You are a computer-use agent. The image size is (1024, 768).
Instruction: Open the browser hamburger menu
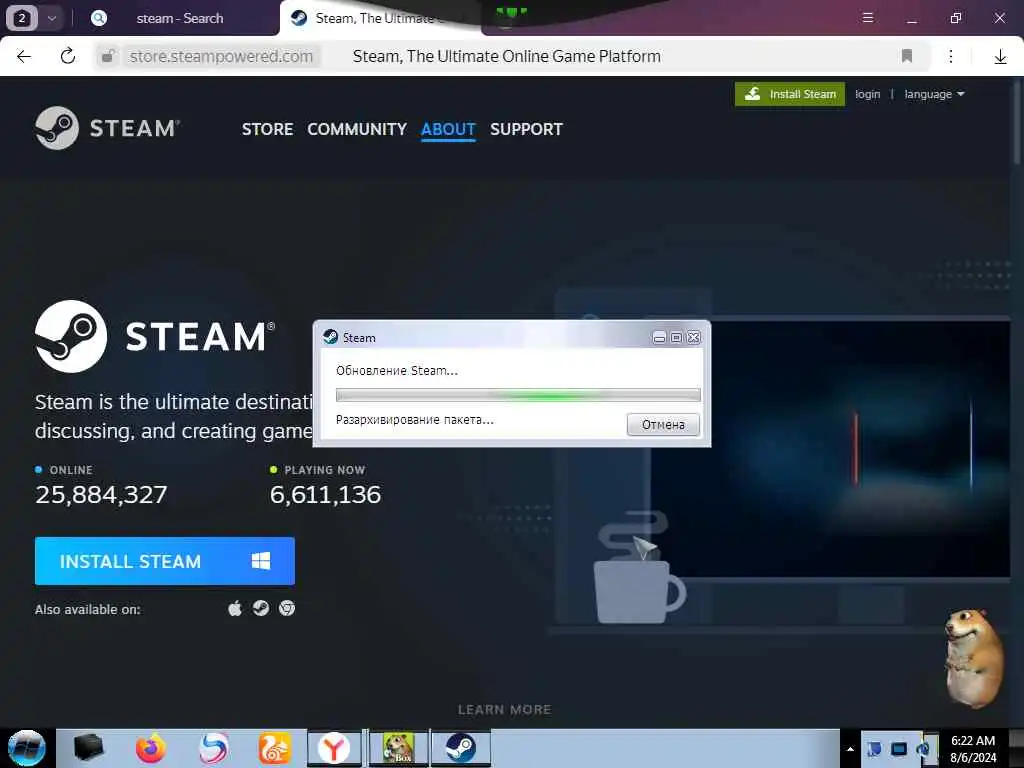point(868,18)
